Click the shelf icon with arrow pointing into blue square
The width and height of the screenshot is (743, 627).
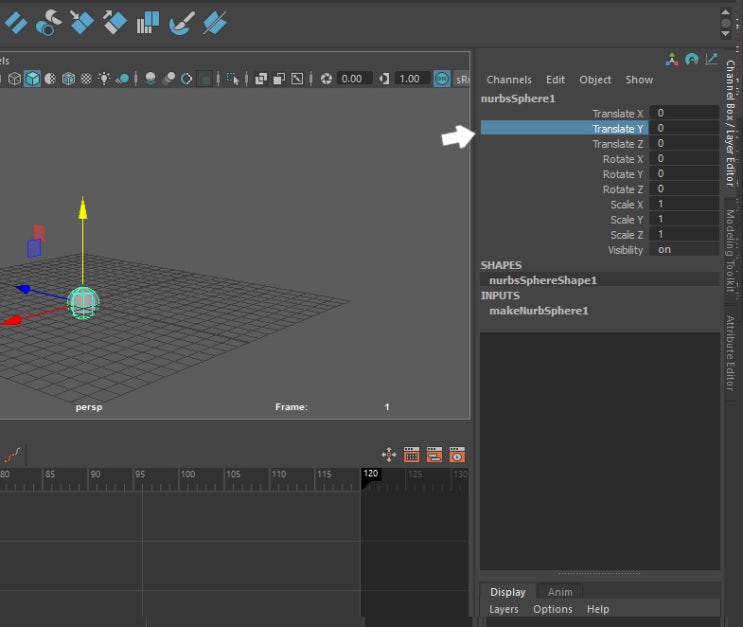click(82, 22)
